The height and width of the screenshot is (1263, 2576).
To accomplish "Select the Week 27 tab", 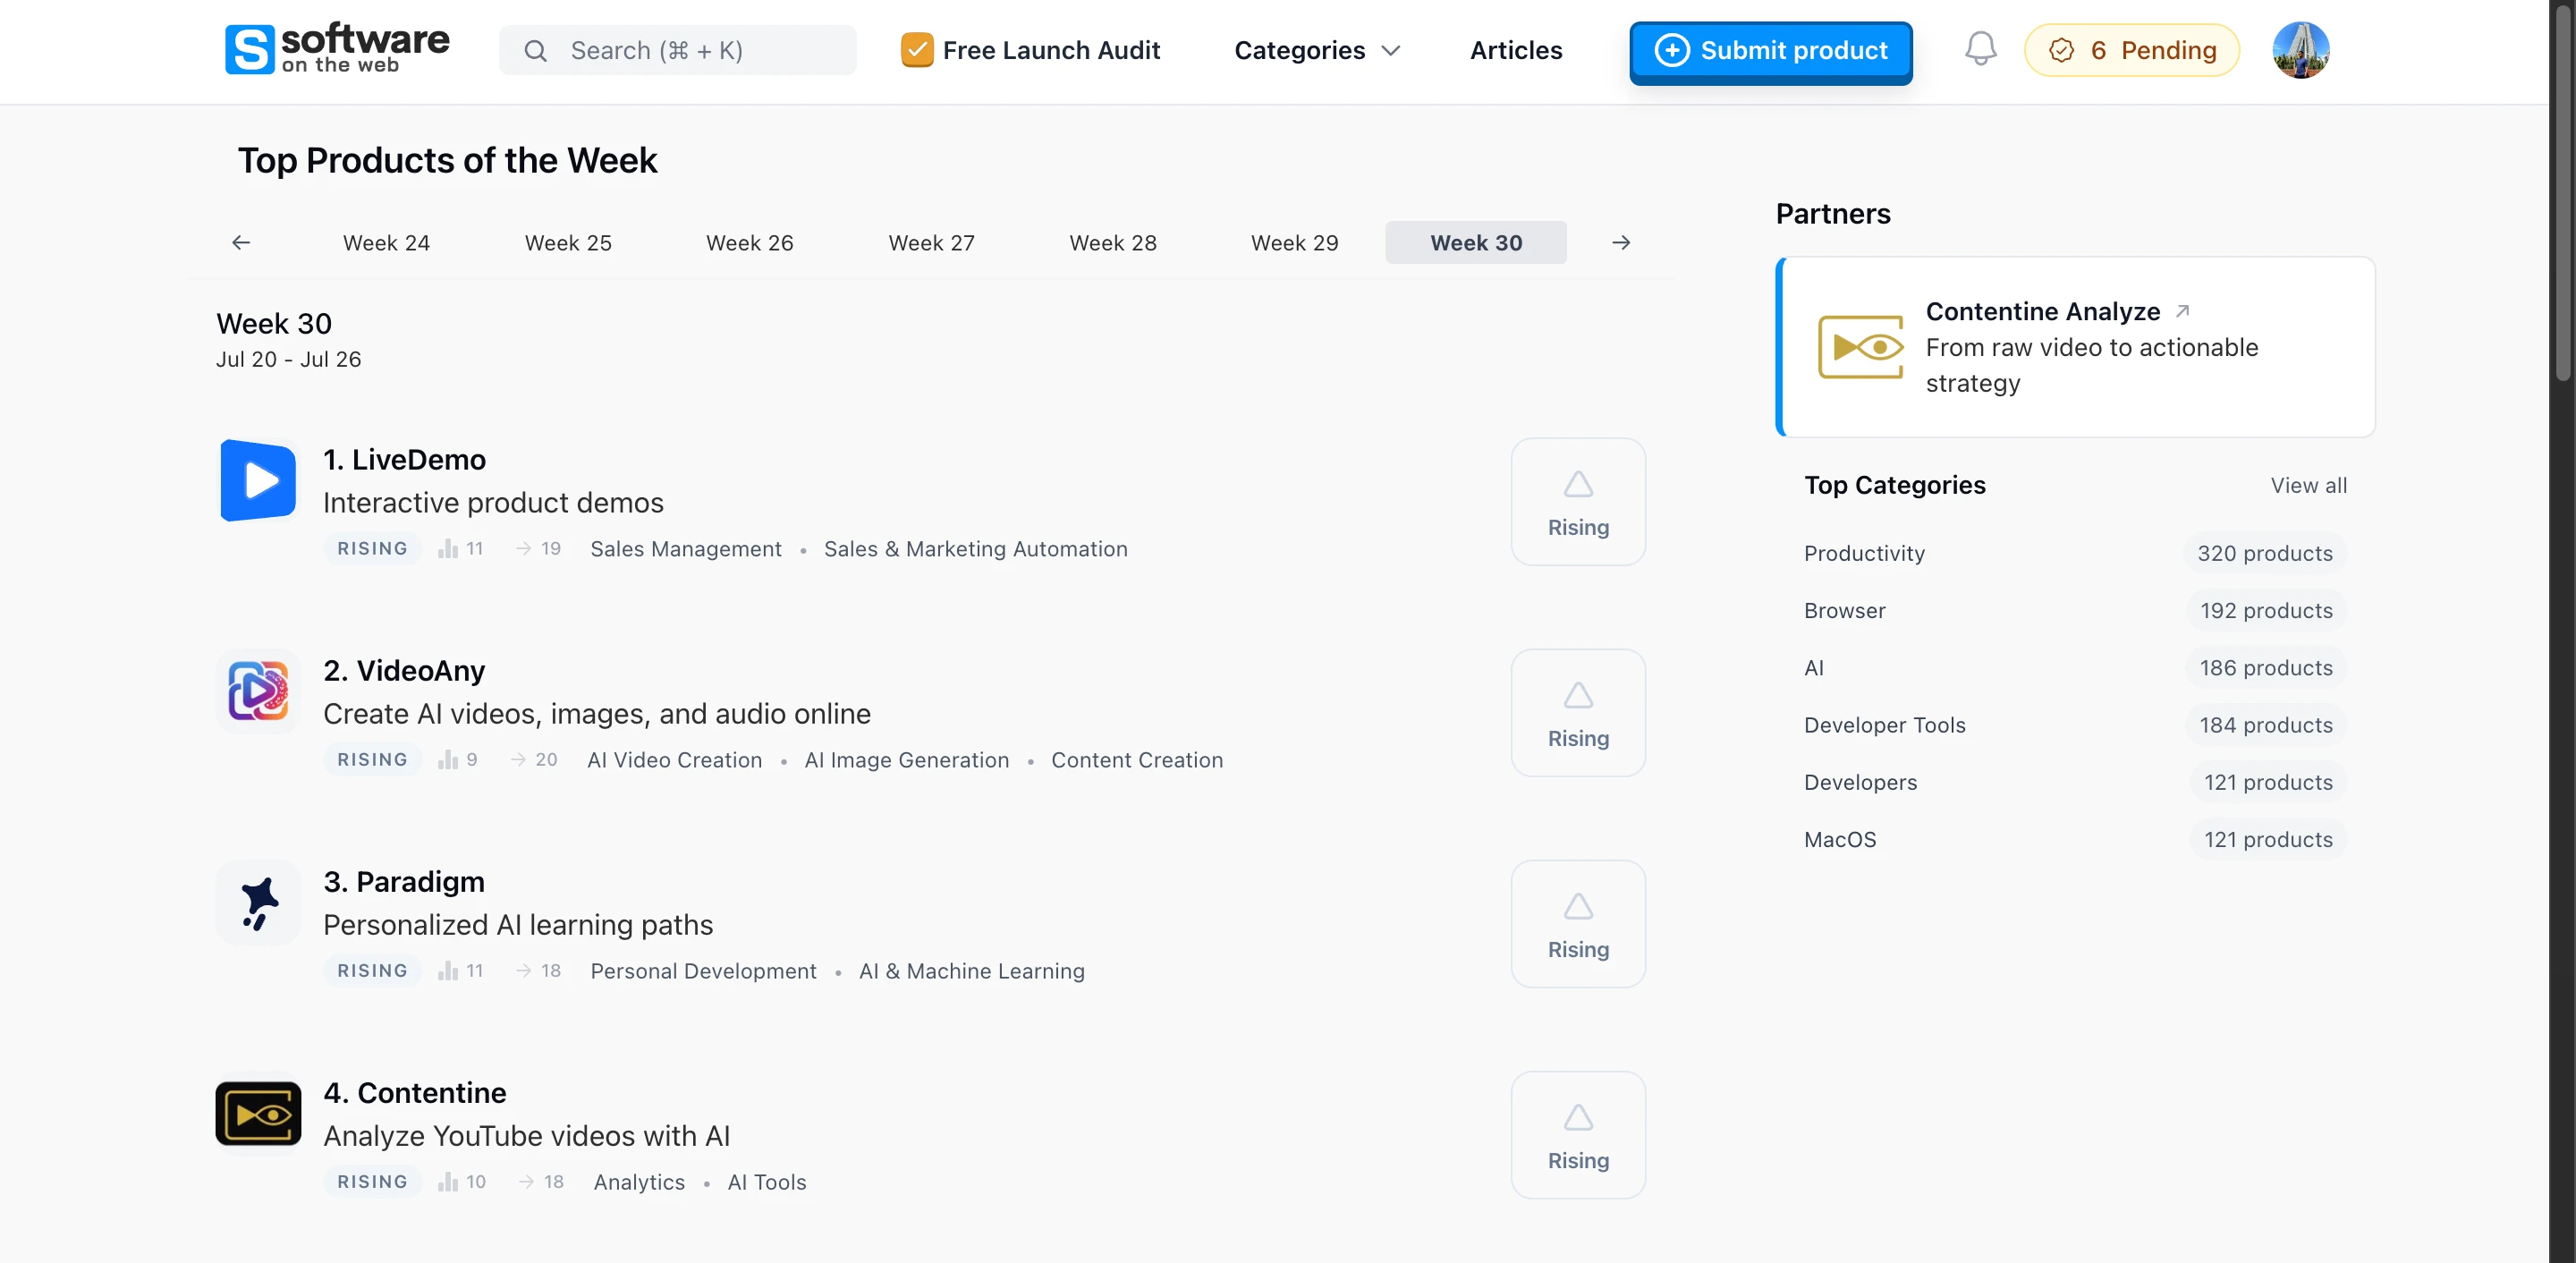I will (931, 242).
